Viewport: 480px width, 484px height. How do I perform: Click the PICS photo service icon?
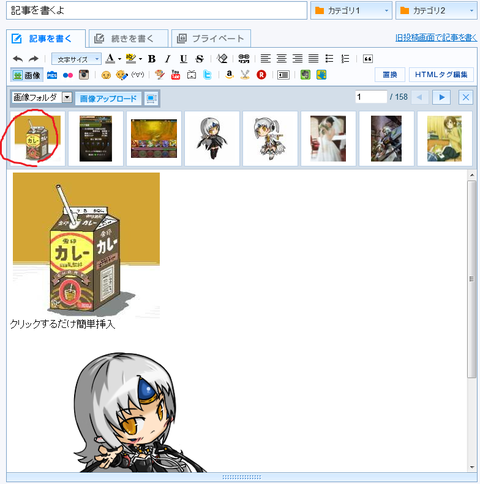pos(52,75)
